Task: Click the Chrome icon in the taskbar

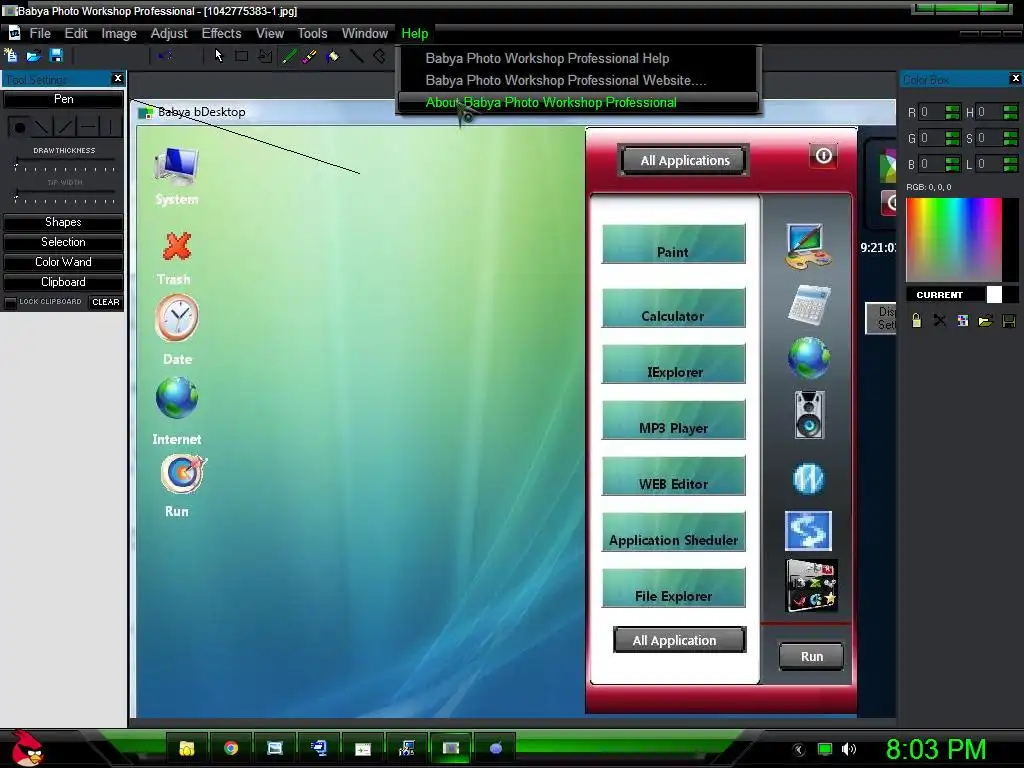Action: pos(231,748)
